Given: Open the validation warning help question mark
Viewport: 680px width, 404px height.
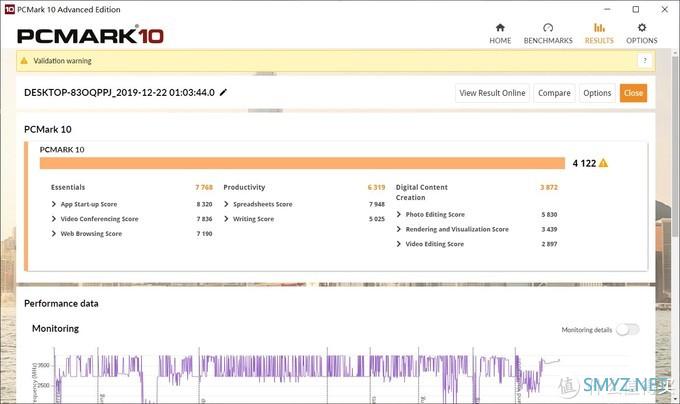Looking at the screenshot, I should click(645, 61).
